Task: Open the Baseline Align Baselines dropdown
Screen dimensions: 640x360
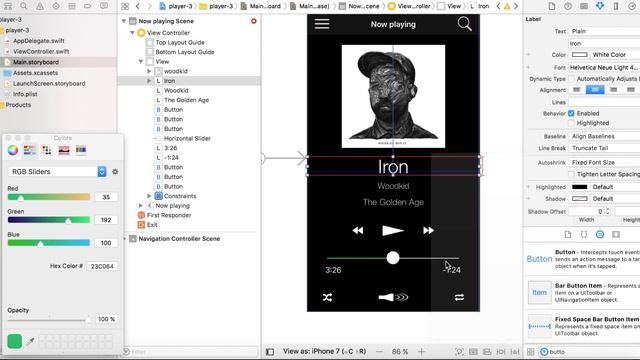Action: (604, 136)
